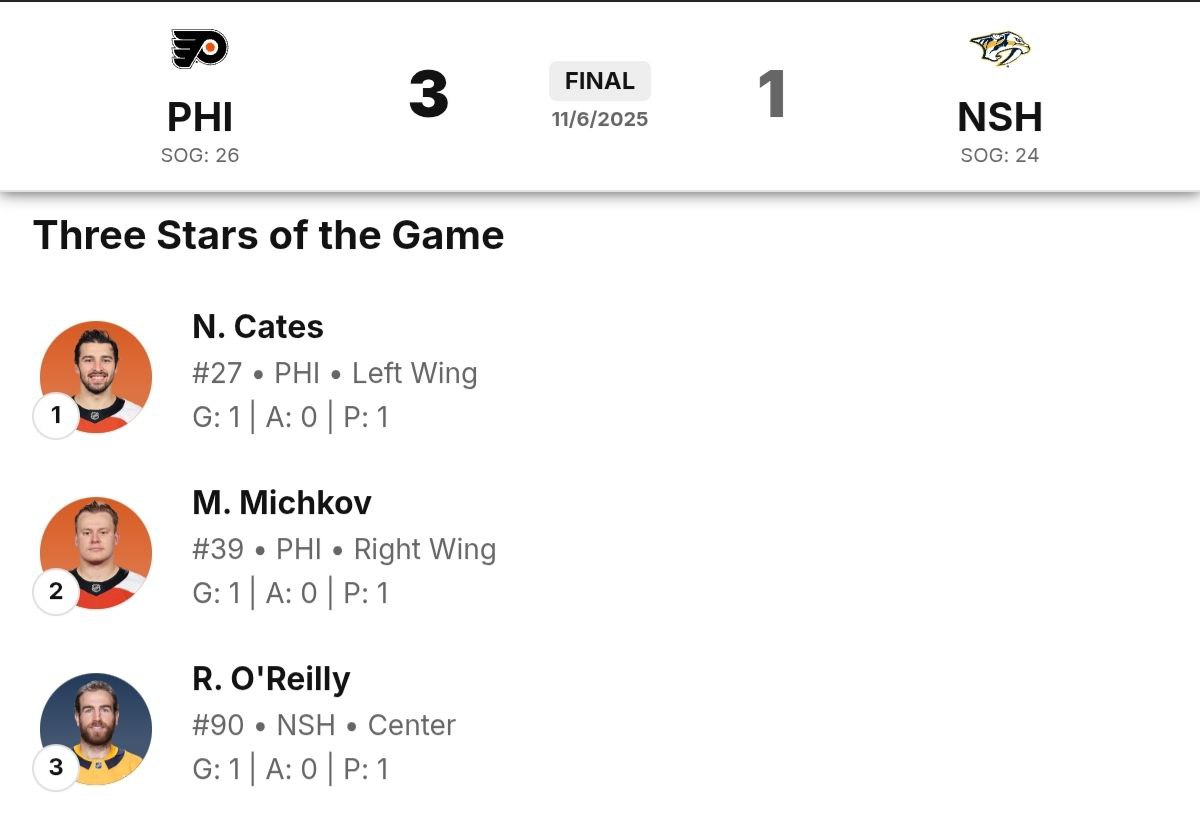Click Philadelphia's score of 3
This screenshot has height=819, width=1200.
point(429,95)
